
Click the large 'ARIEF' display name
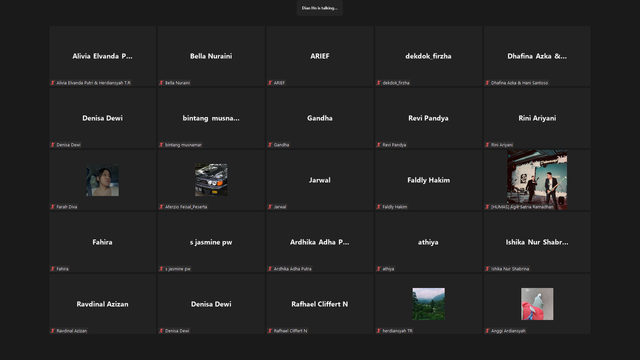[x=320, y=56]
